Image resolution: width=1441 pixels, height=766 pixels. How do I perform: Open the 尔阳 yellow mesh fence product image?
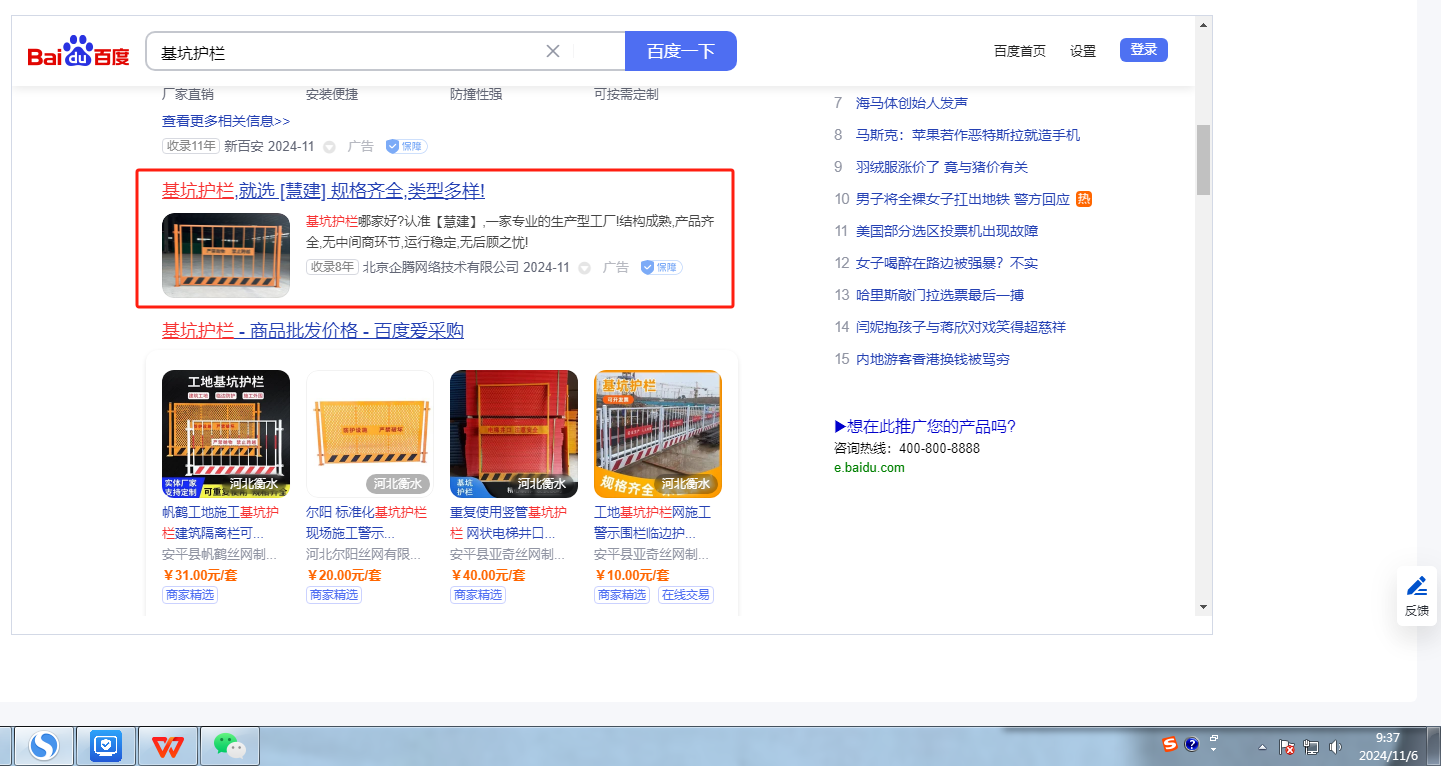tap(370, 434)
